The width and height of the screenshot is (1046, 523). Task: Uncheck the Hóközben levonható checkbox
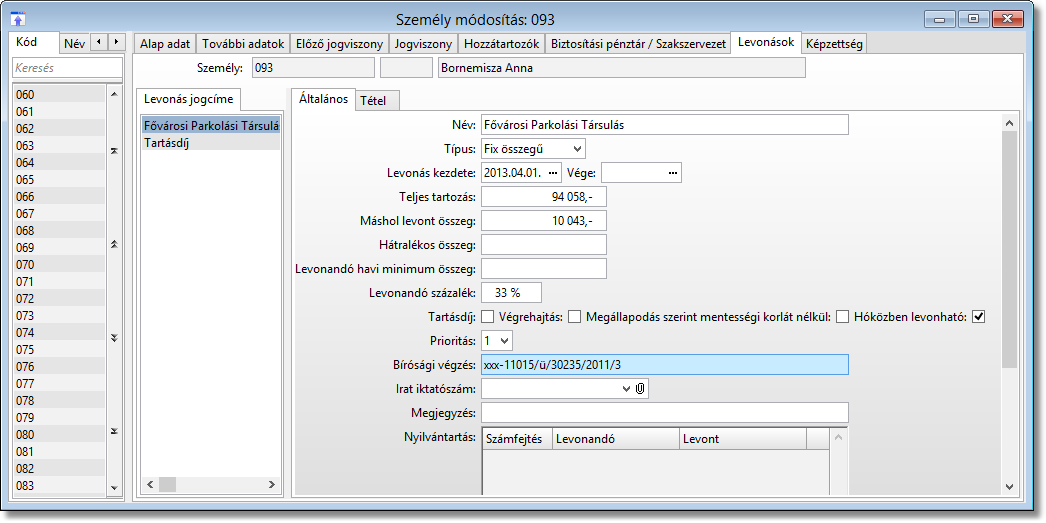[x=979, y=317]
